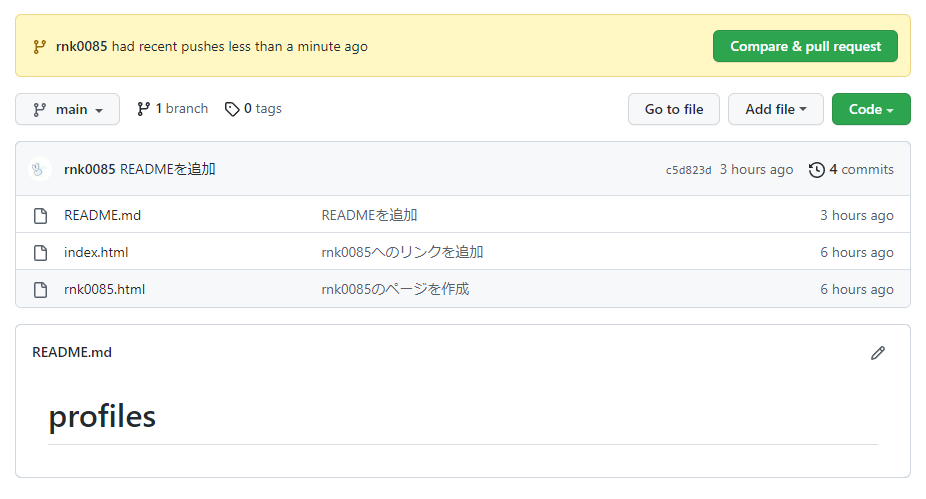Open commit message in README.md row
Image resolution: width=926 pixels, height=499 pixels.
click(369, 216)
